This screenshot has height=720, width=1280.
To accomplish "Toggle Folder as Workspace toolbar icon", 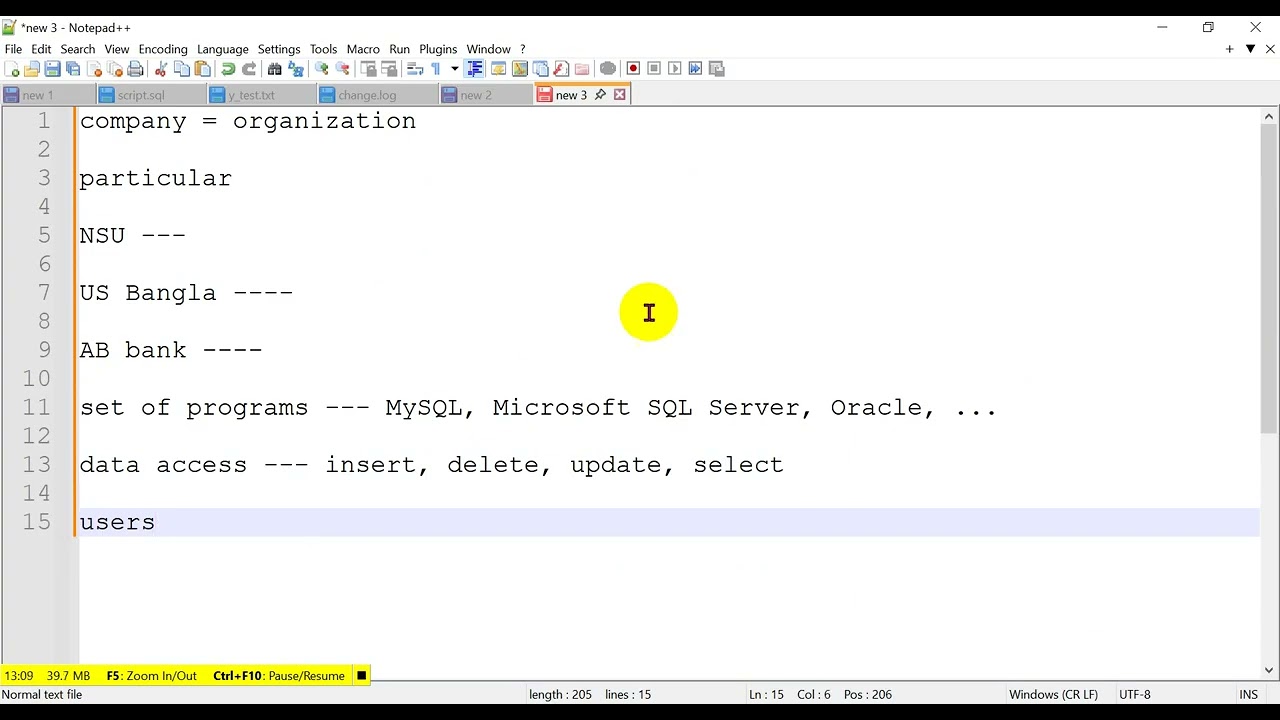I will 582,69.
